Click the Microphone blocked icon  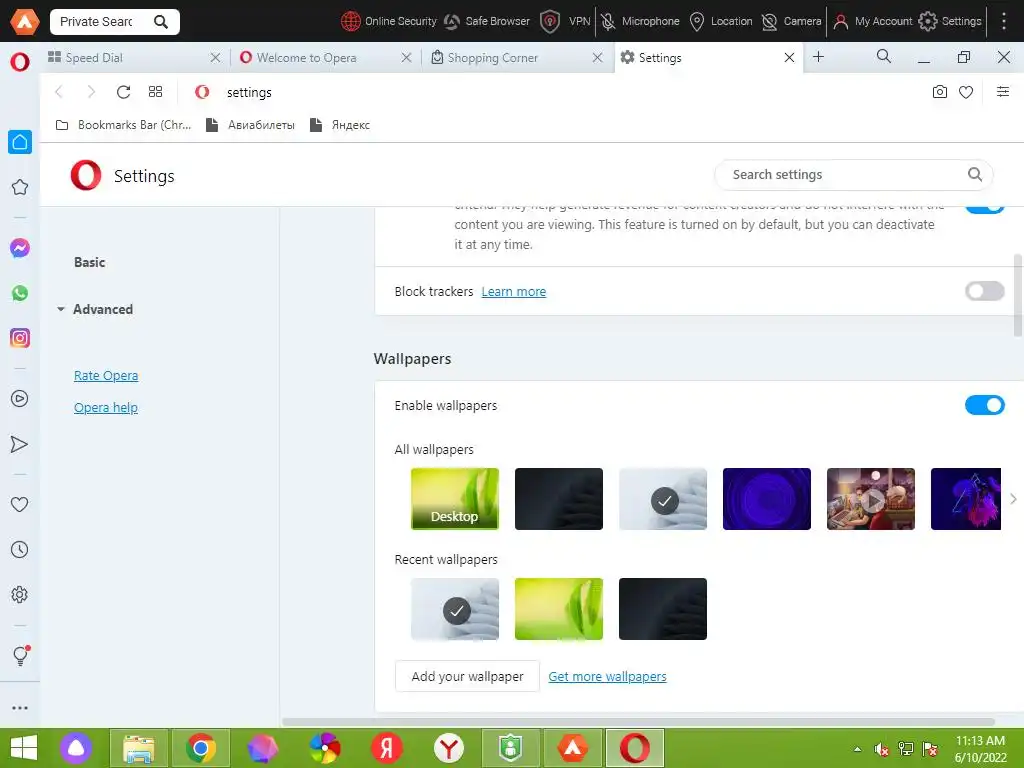(x=640, y=22)
